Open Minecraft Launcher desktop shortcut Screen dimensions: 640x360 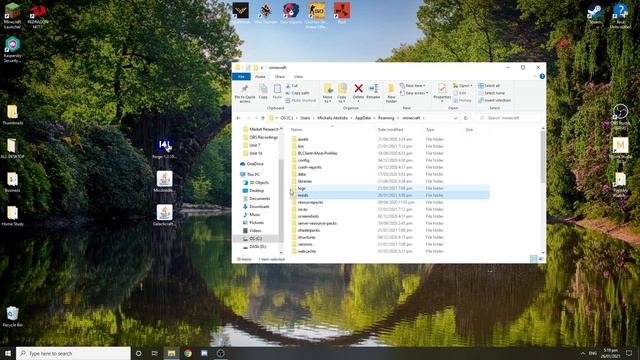tap(12, 15)
